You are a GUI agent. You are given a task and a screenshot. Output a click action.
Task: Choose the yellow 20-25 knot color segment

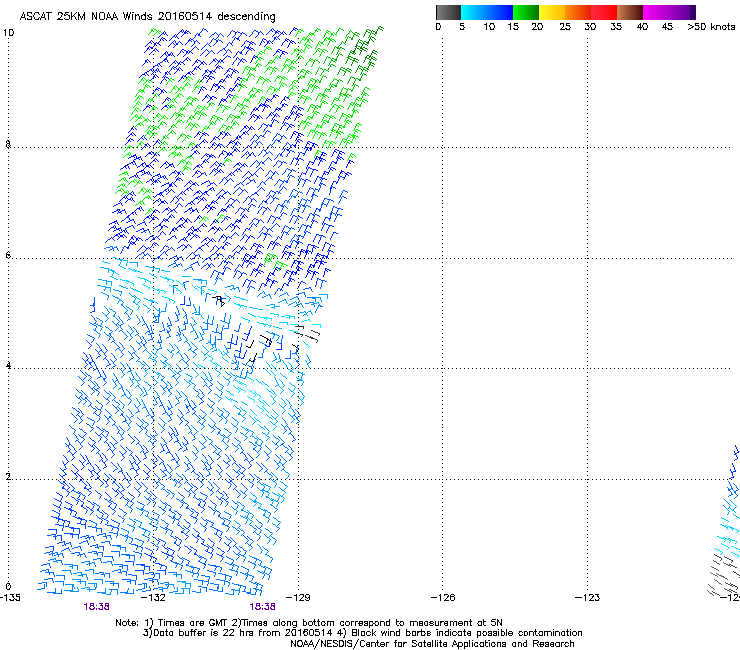coord(552,12)
